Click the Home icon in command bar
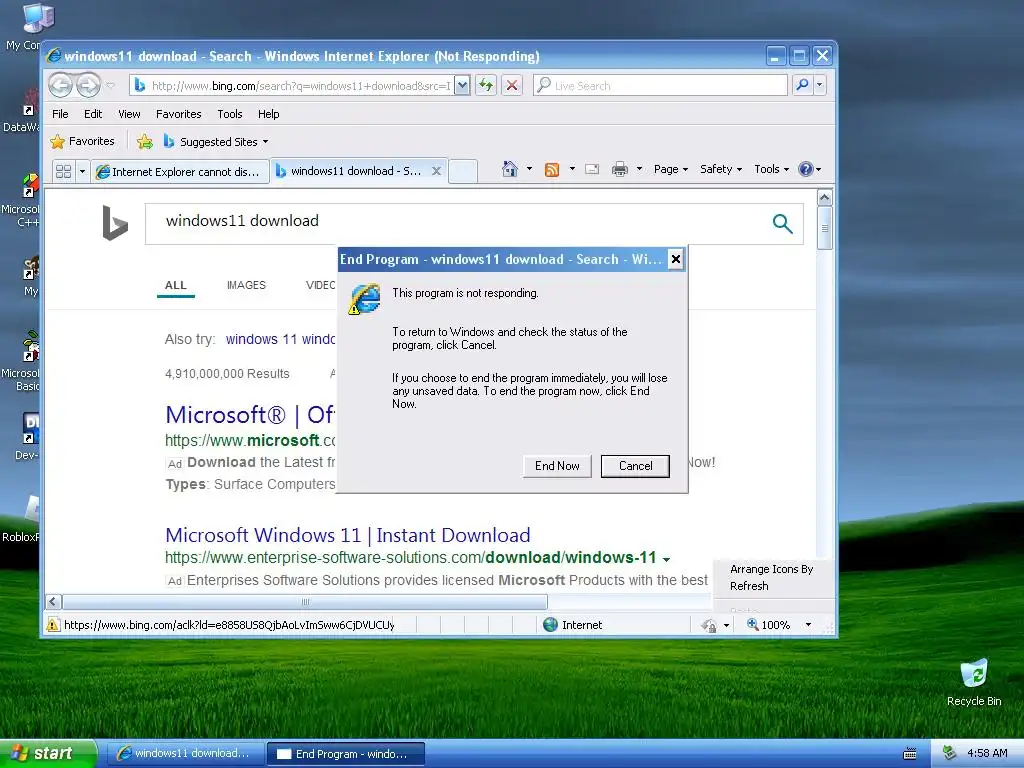 pos(509,169)
